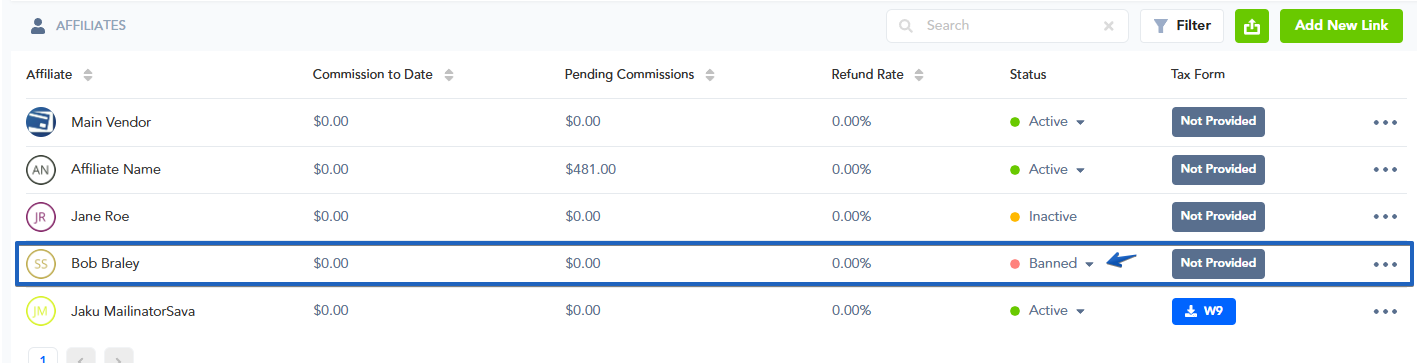Open the Filter options
The image size is (1419, 363).
click(1182, 26)
